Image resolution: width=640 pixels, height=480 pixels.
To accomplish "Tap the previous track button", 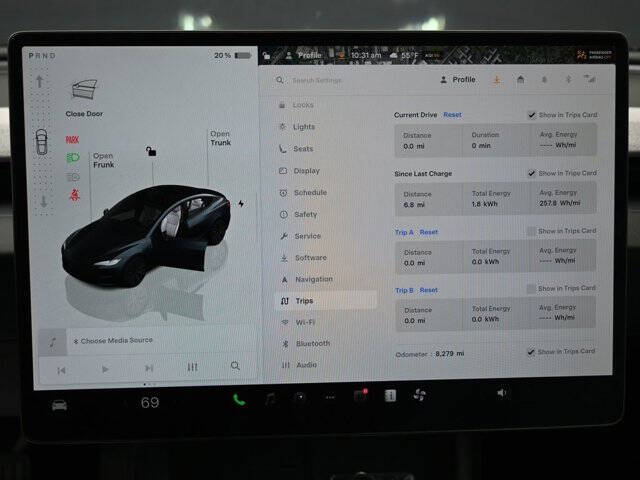I will (62, 370).
